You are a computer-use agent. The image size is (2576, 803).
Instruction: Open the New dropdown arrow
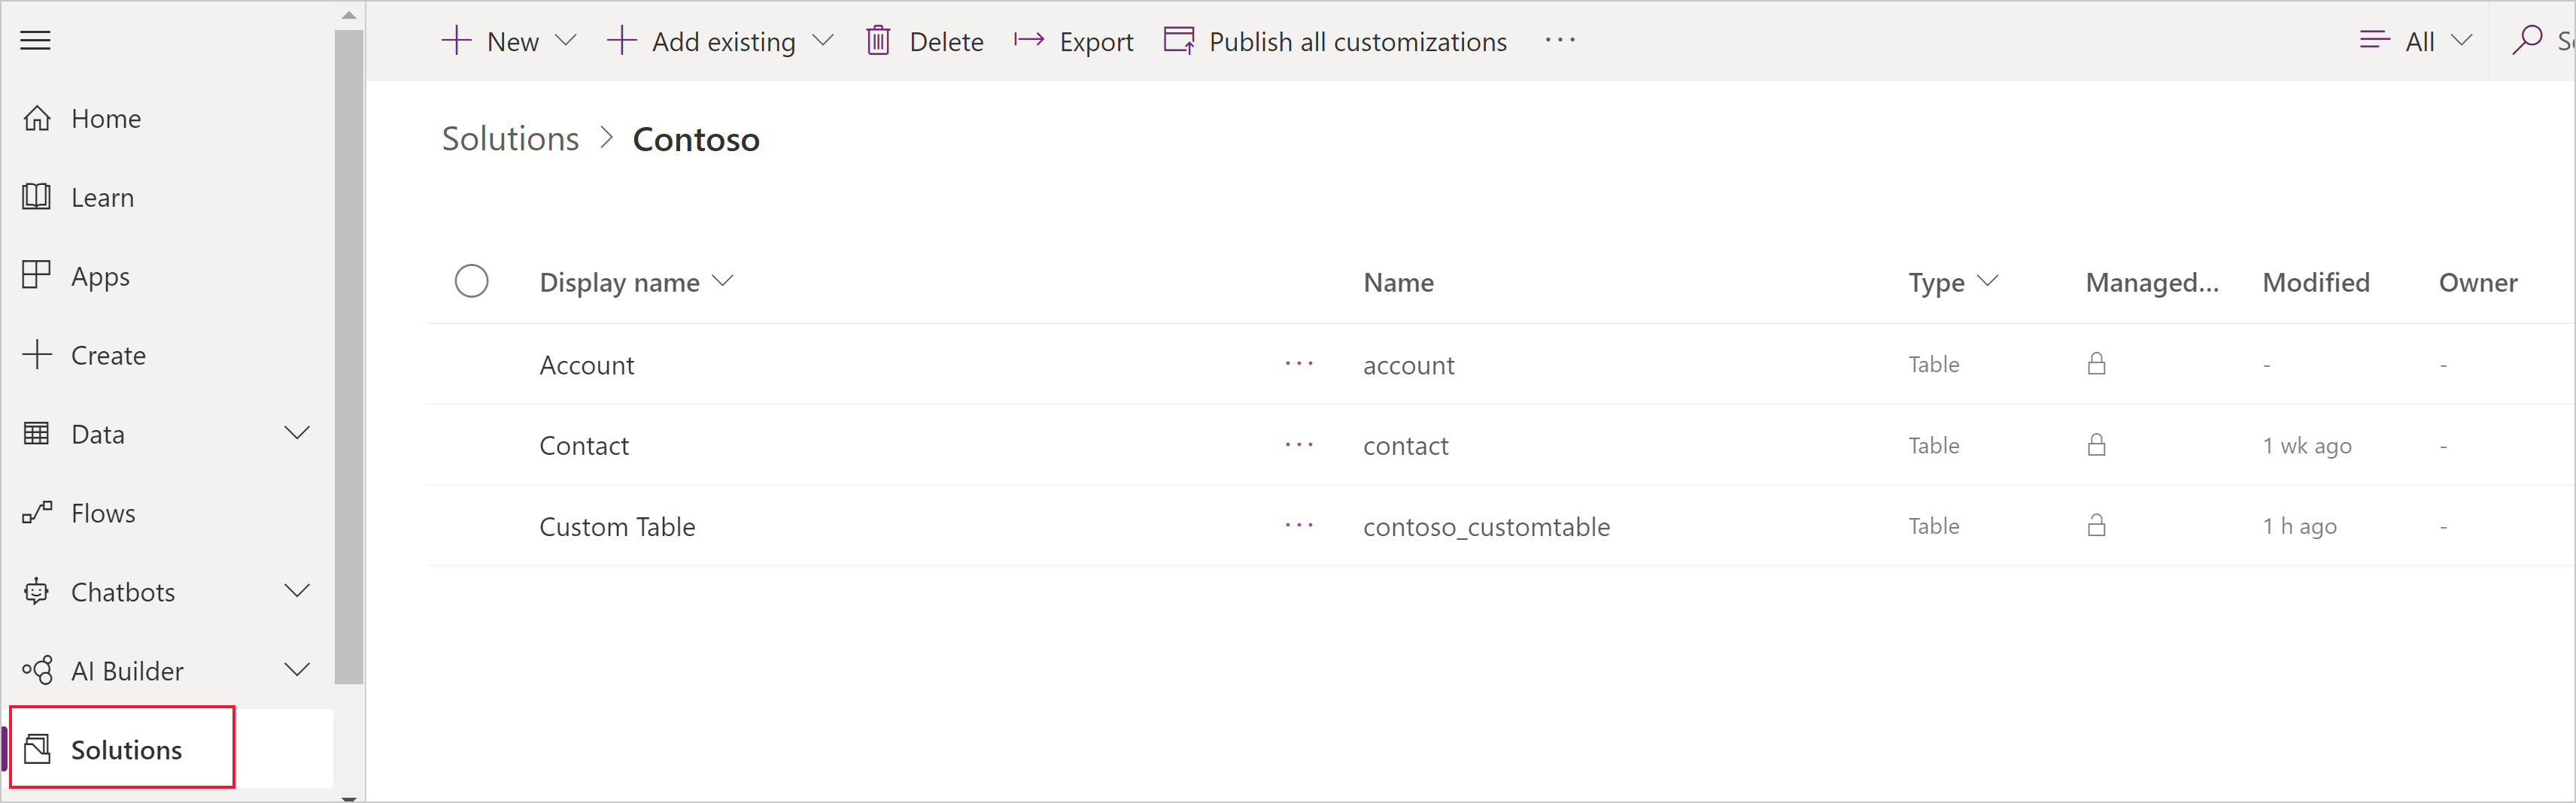coord(566,41)
